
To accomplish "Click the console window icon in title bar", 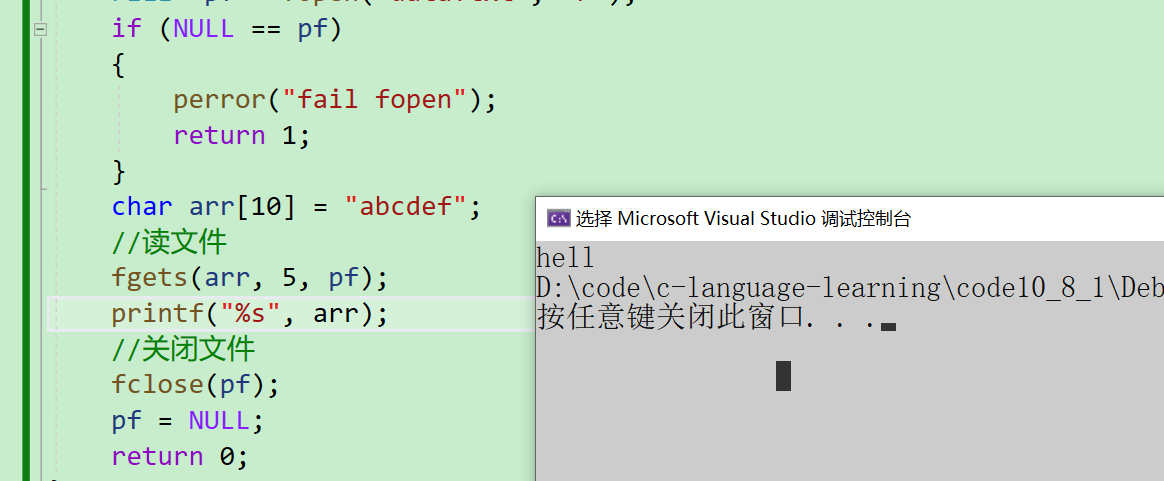I will (x=558, y=218).
